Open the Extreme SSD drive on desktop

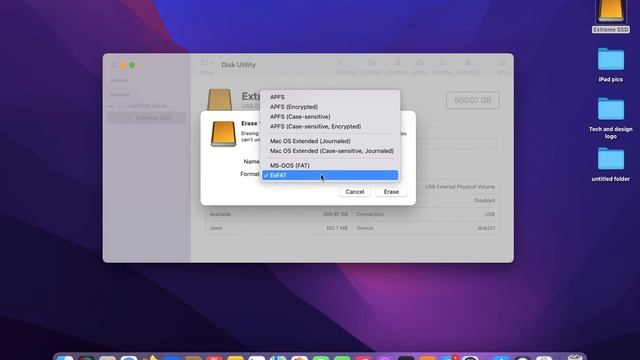coord(611,16)
